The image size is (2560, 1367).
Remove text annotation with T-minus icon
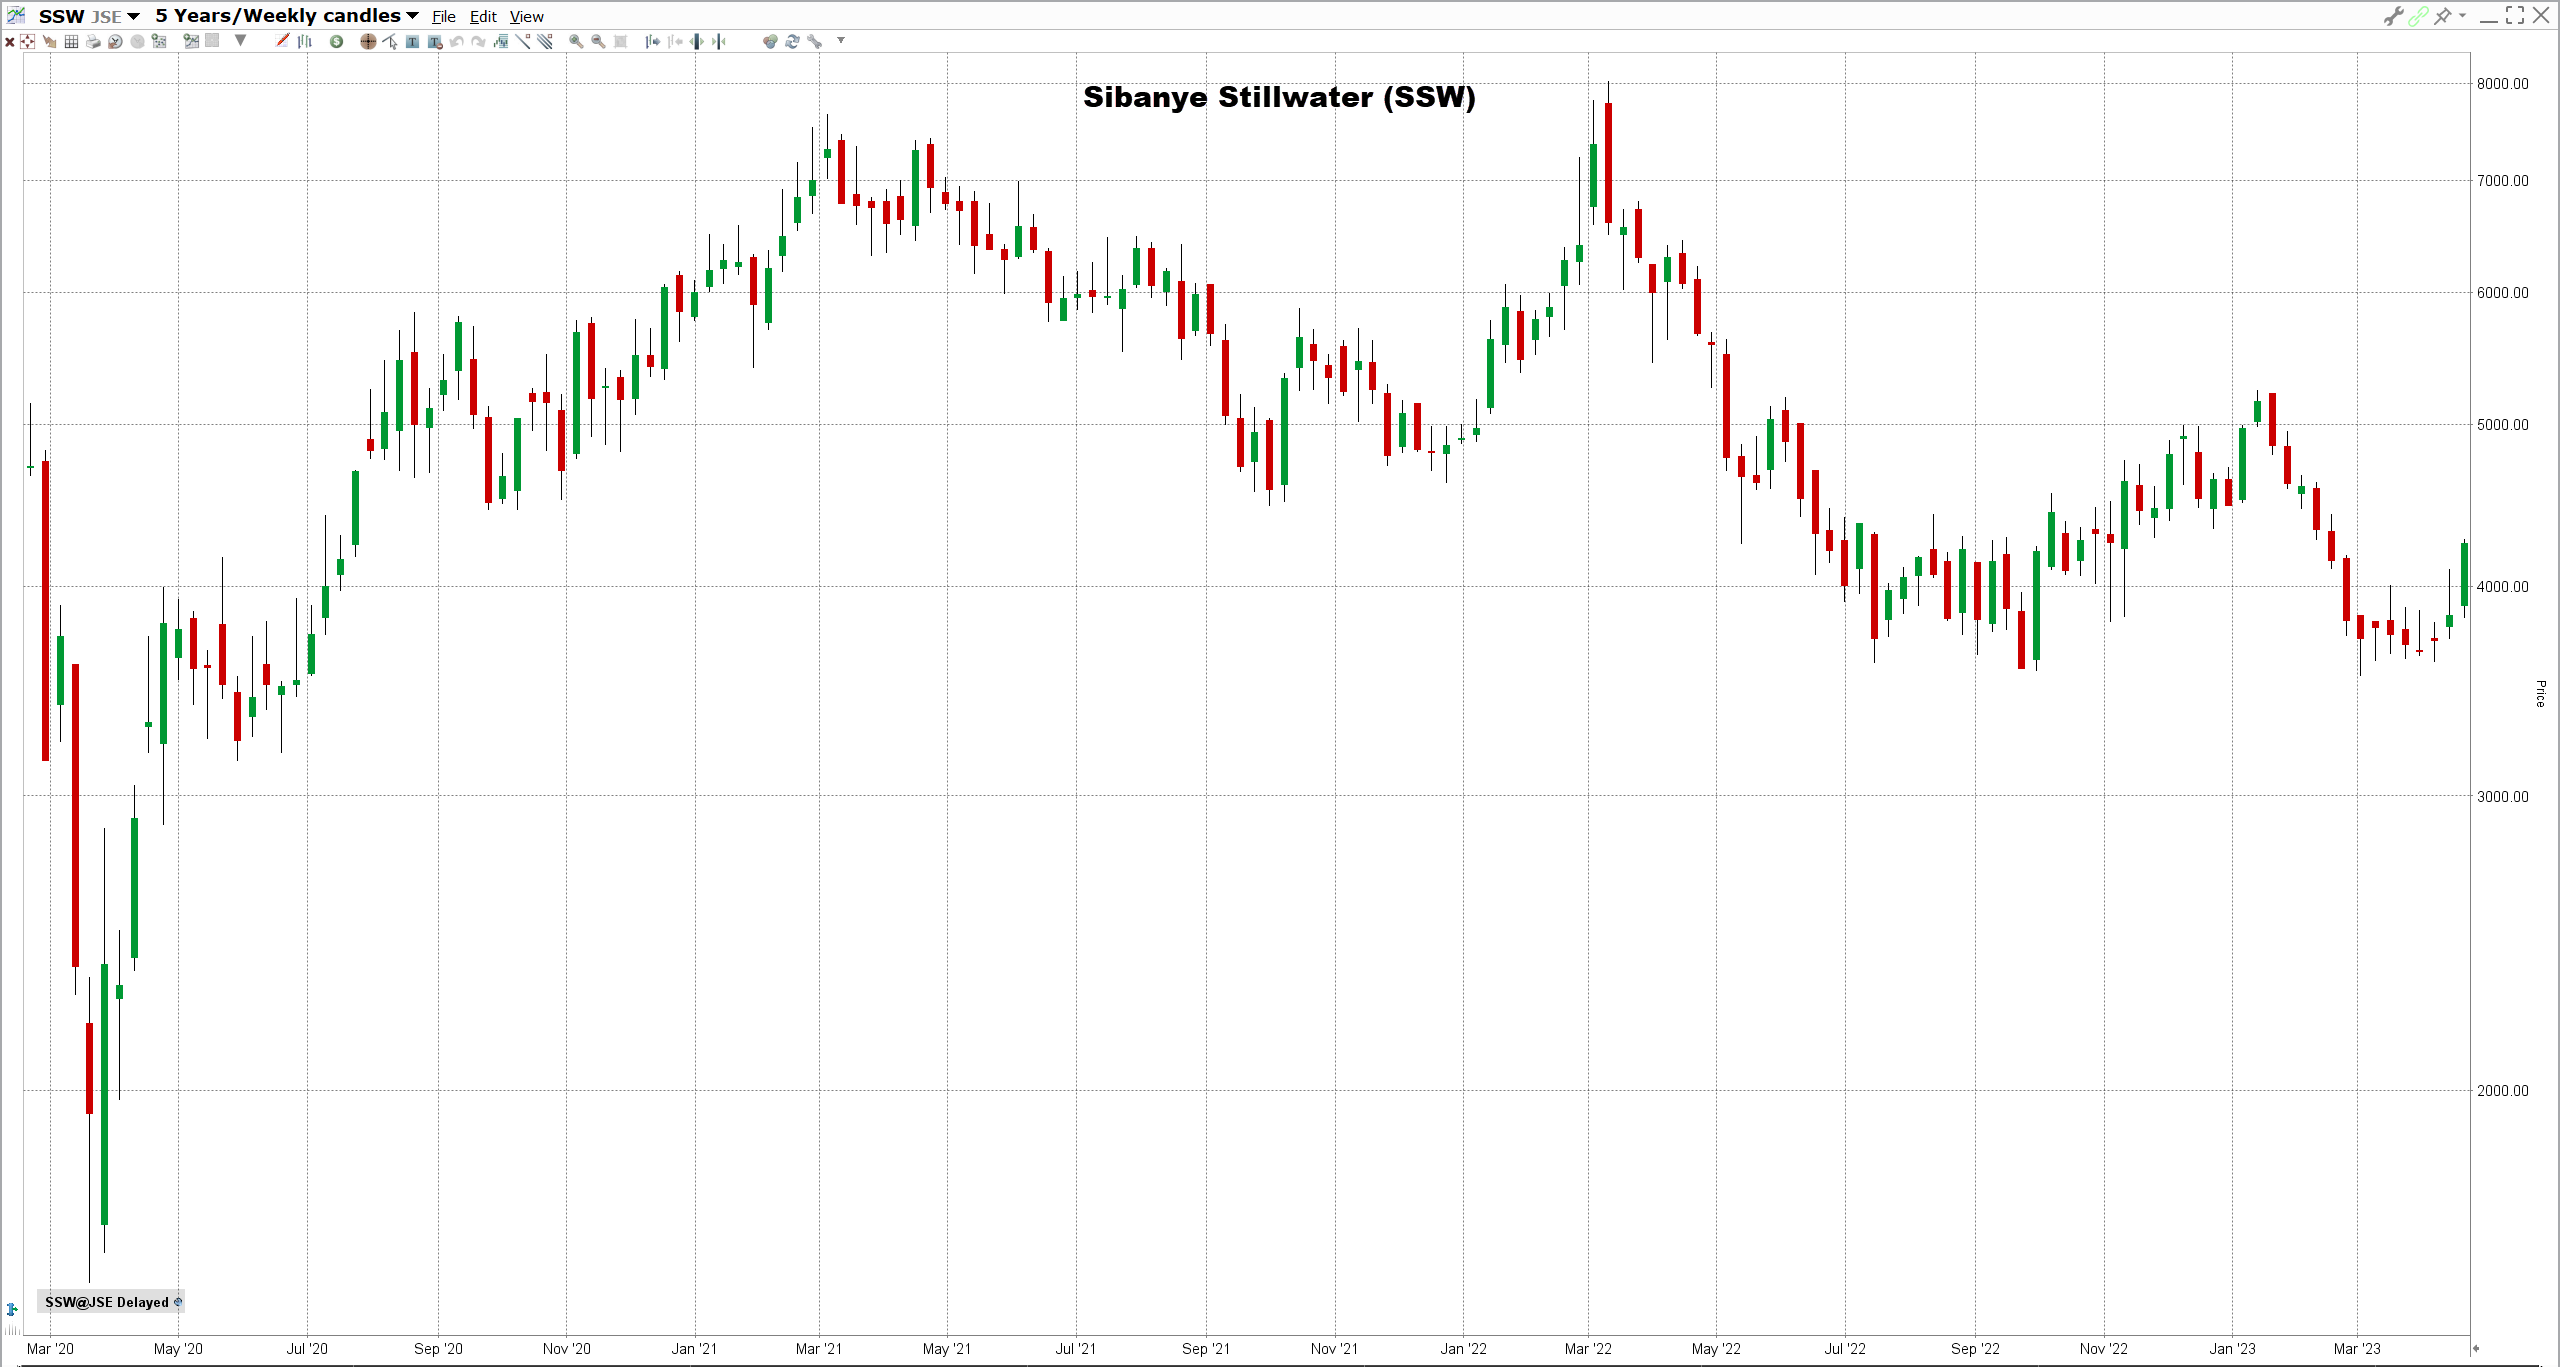tap(435, 41)
